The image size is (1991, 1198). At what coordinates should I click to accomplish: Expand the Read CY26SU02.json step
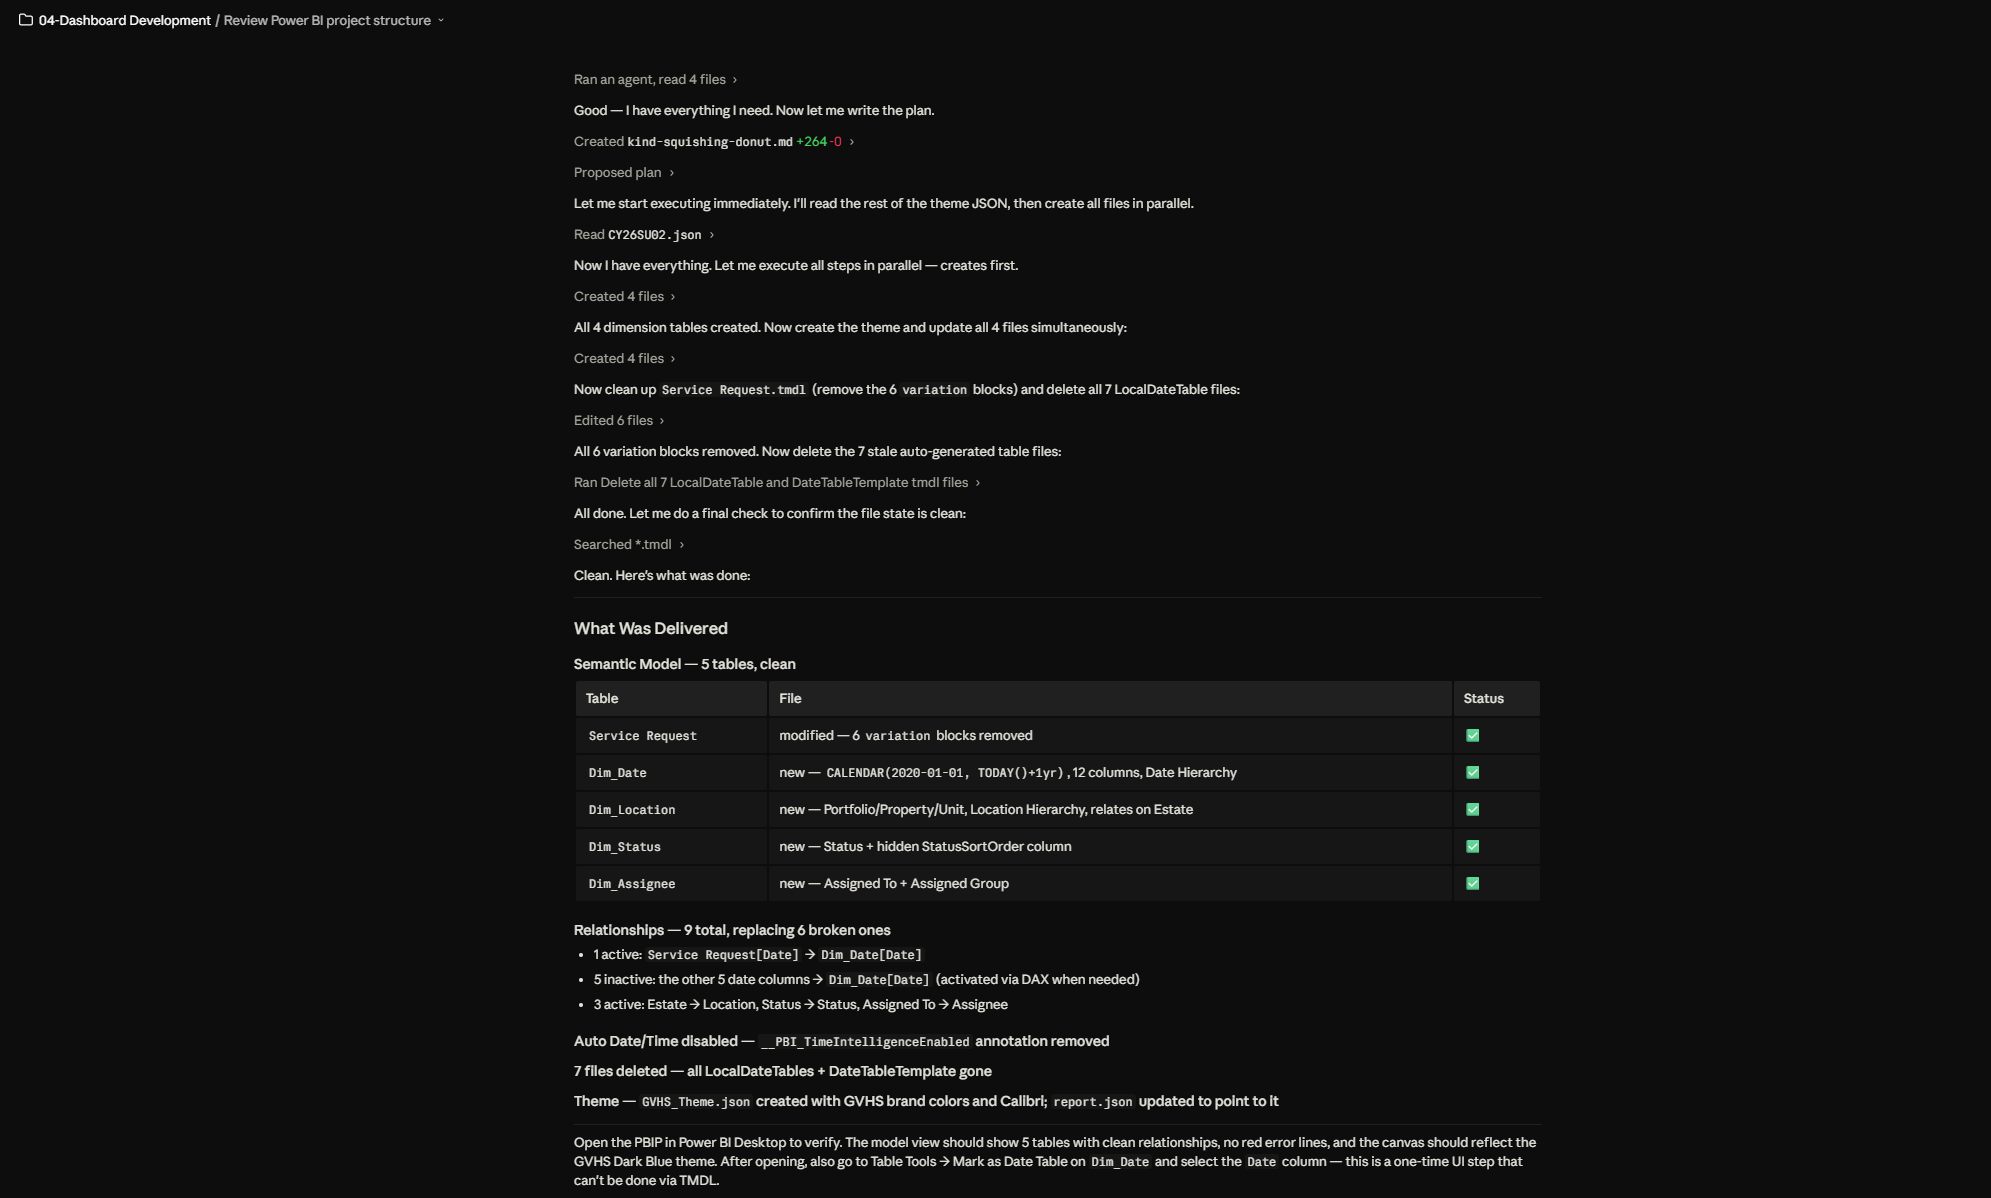[x=643, y=234]
